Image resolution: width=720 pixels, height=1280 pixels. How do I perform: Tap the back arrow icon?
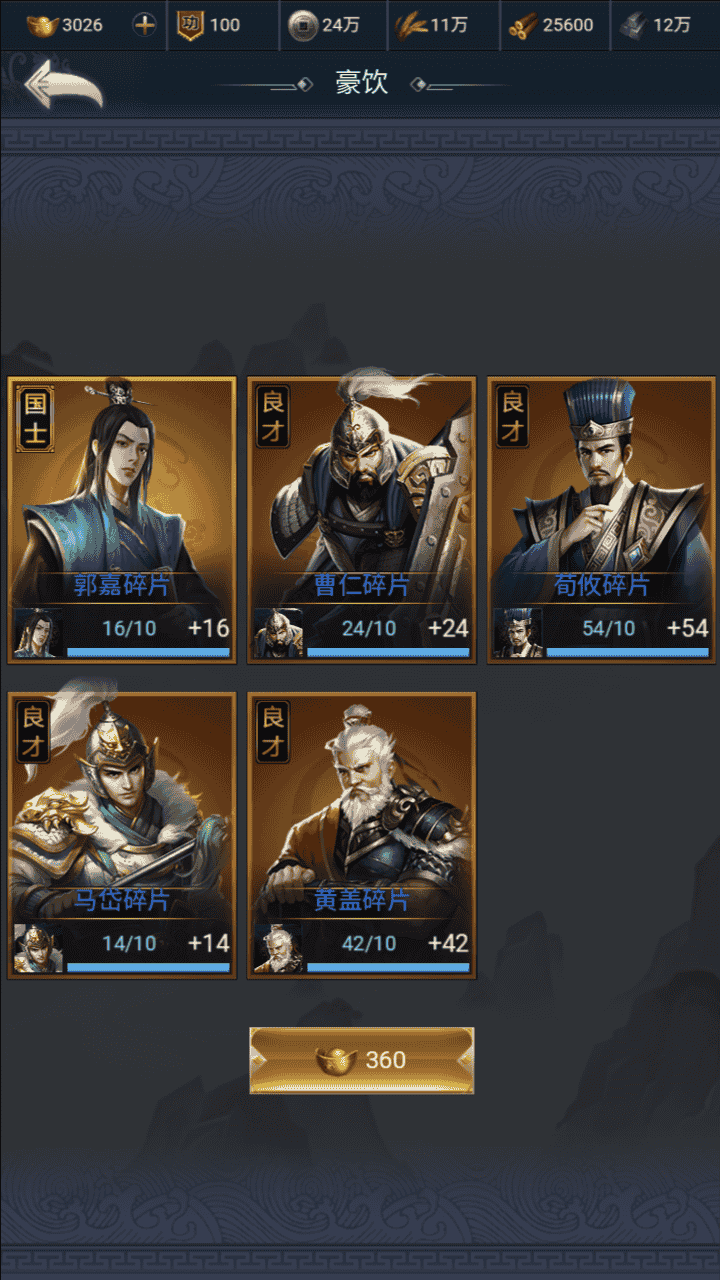coord(62,84)
